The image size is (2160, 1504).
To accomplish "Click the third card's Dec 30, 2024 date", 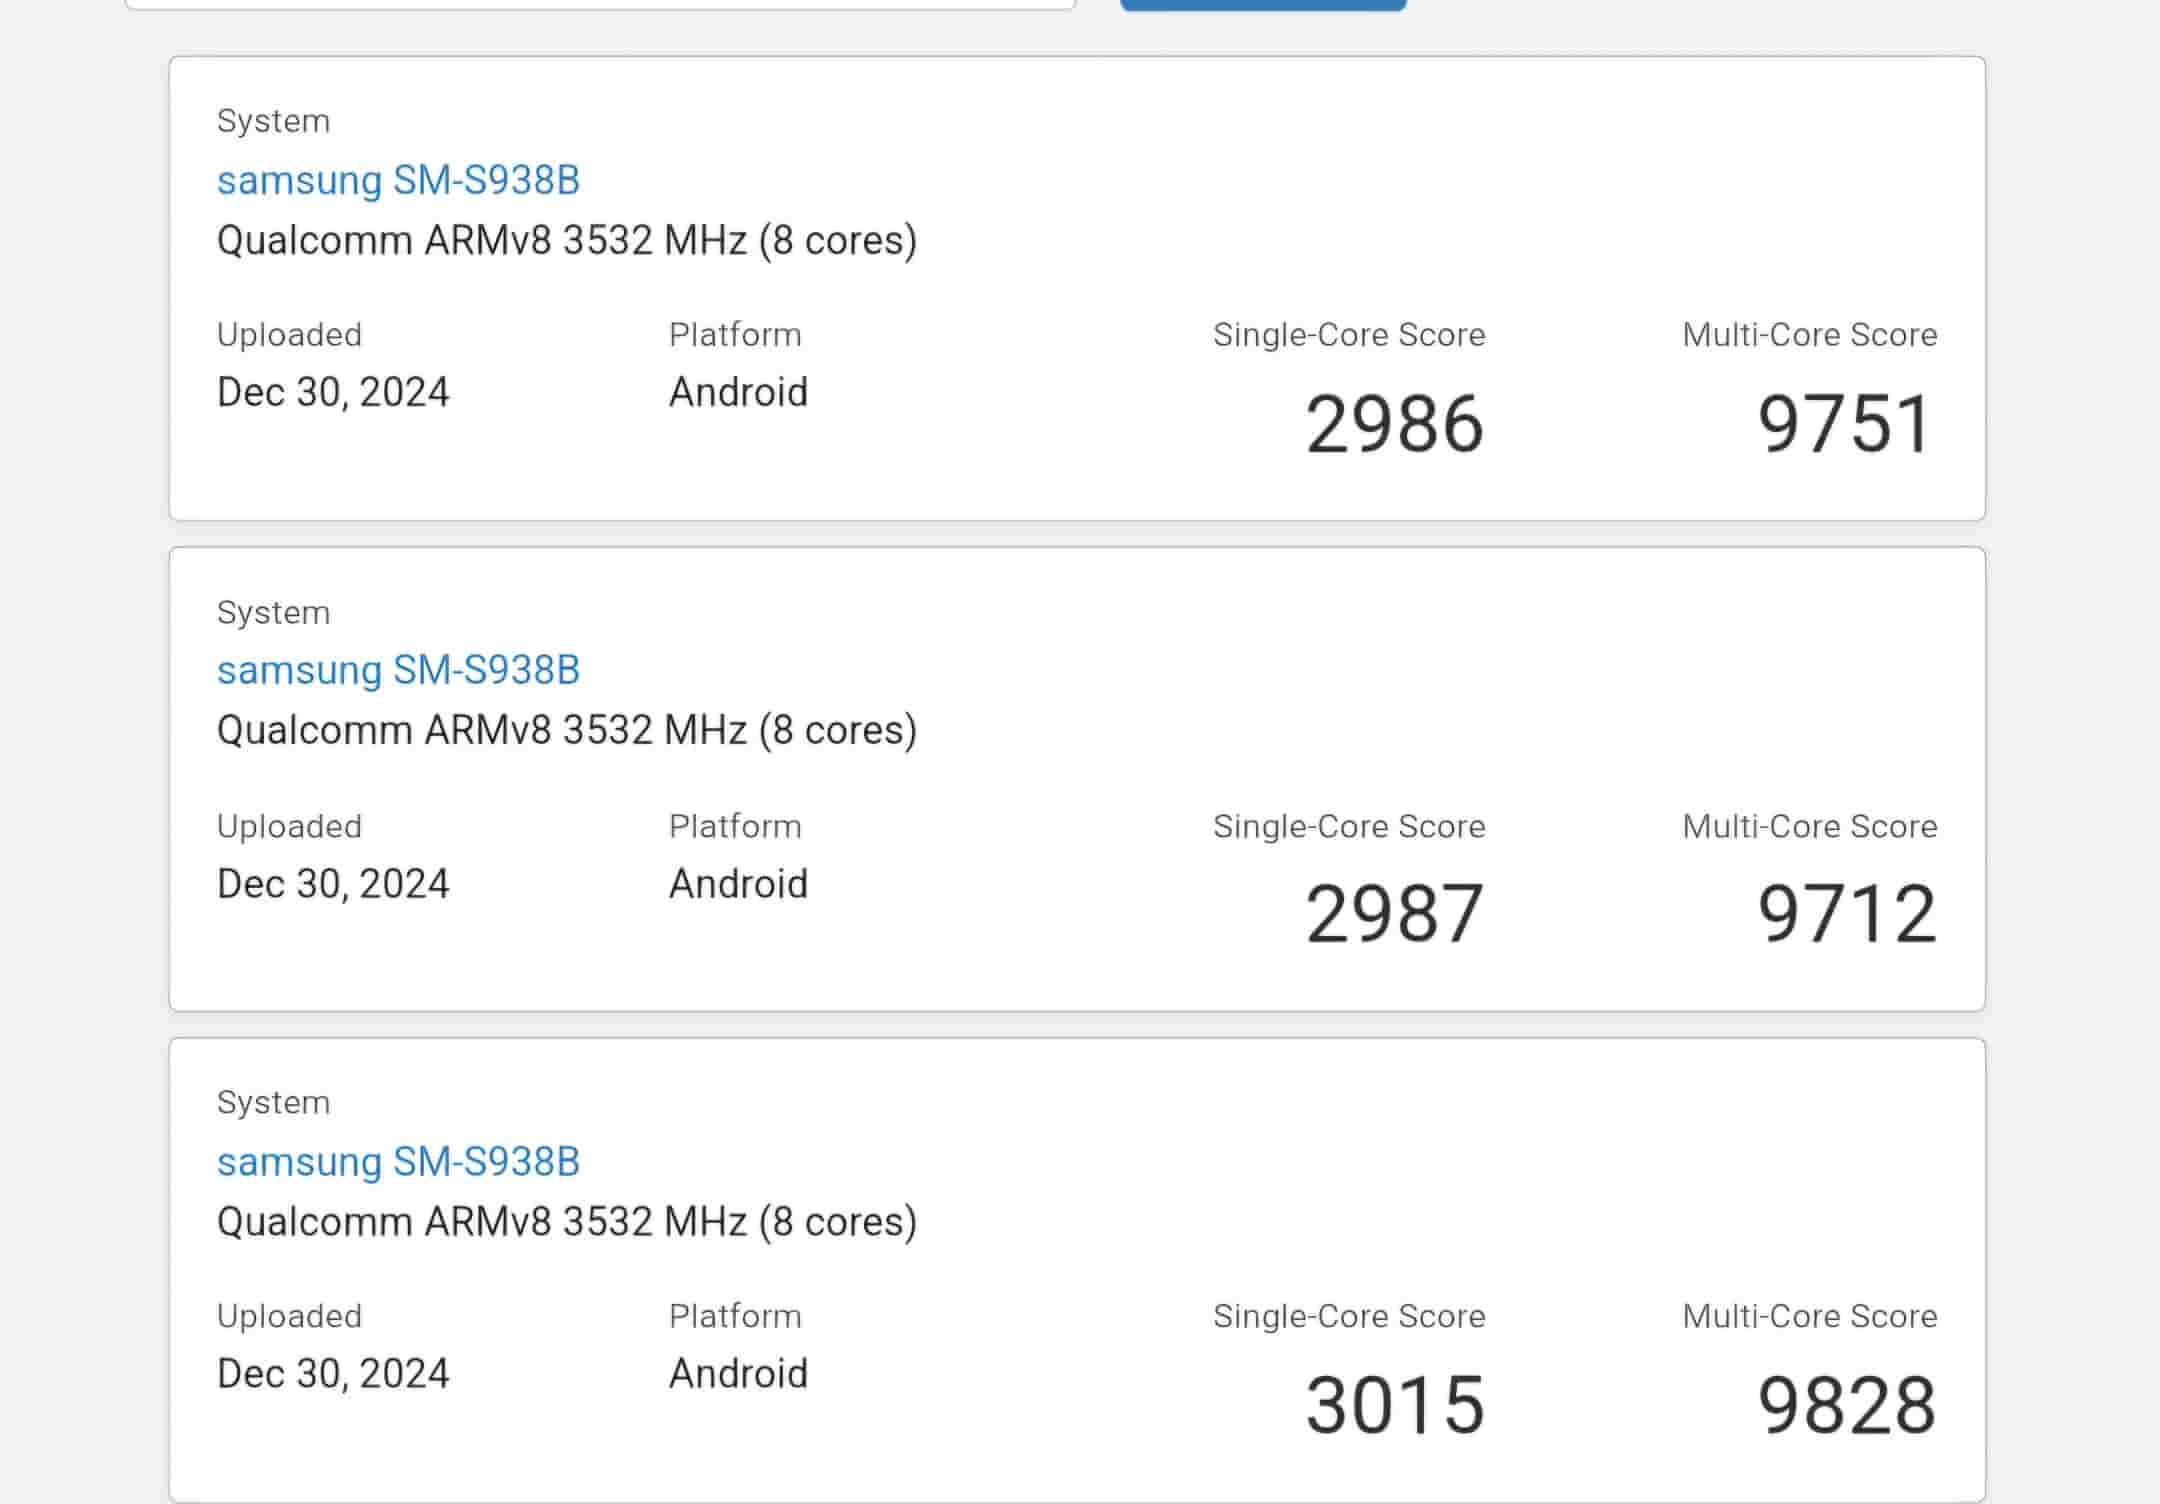I will [x=333, y=1374].
